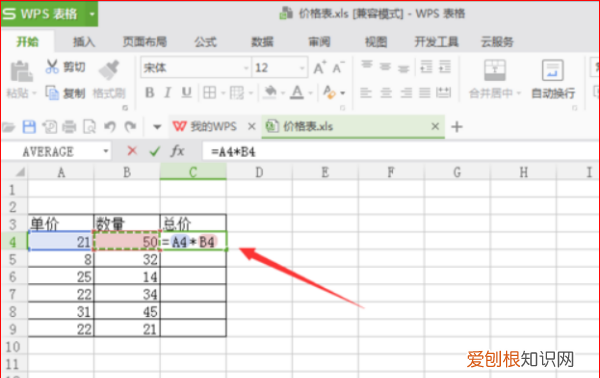Open the fill color dropdown arrow
The image size is (600, 378).
tap(283, 93)
